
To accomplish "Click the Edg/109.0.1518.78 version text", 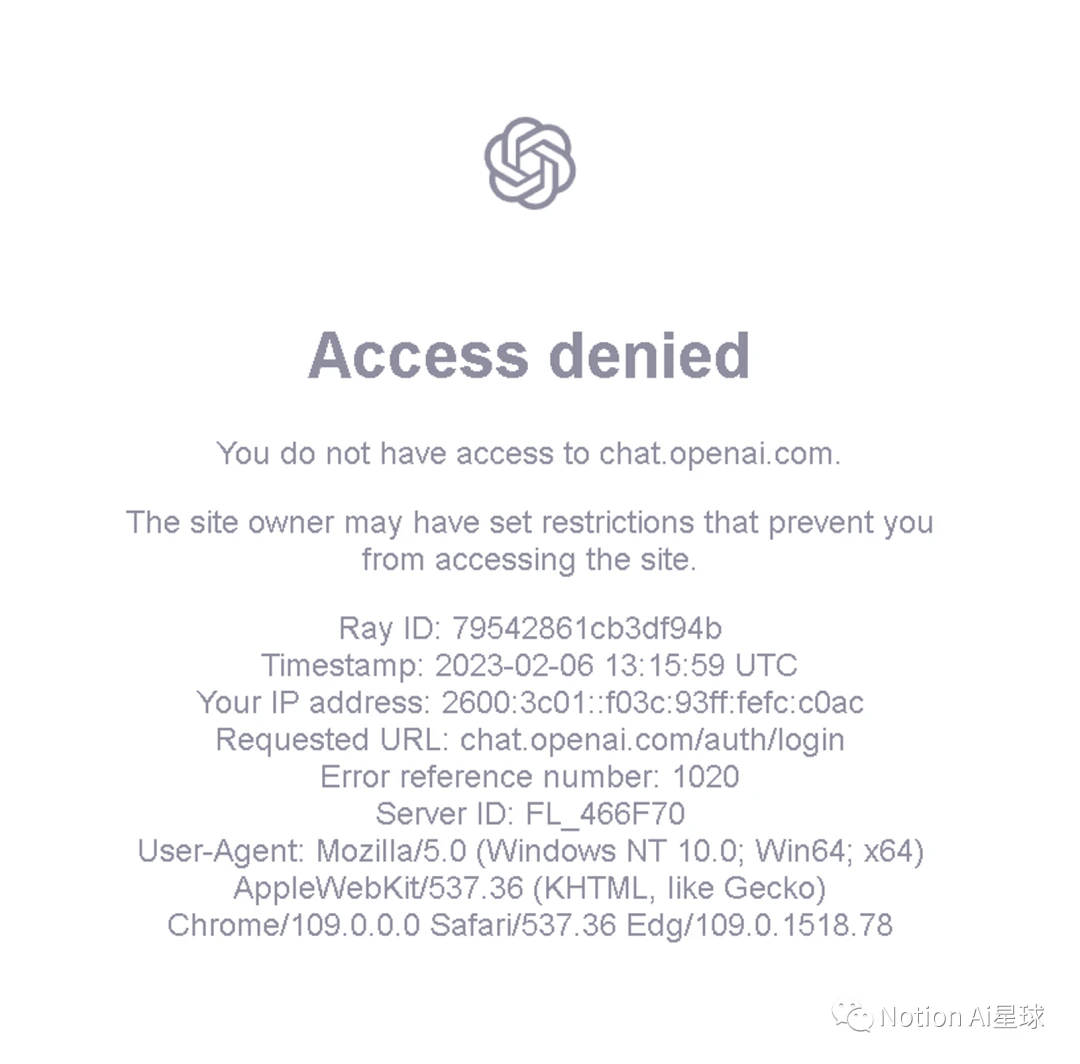I will point(760,926).
